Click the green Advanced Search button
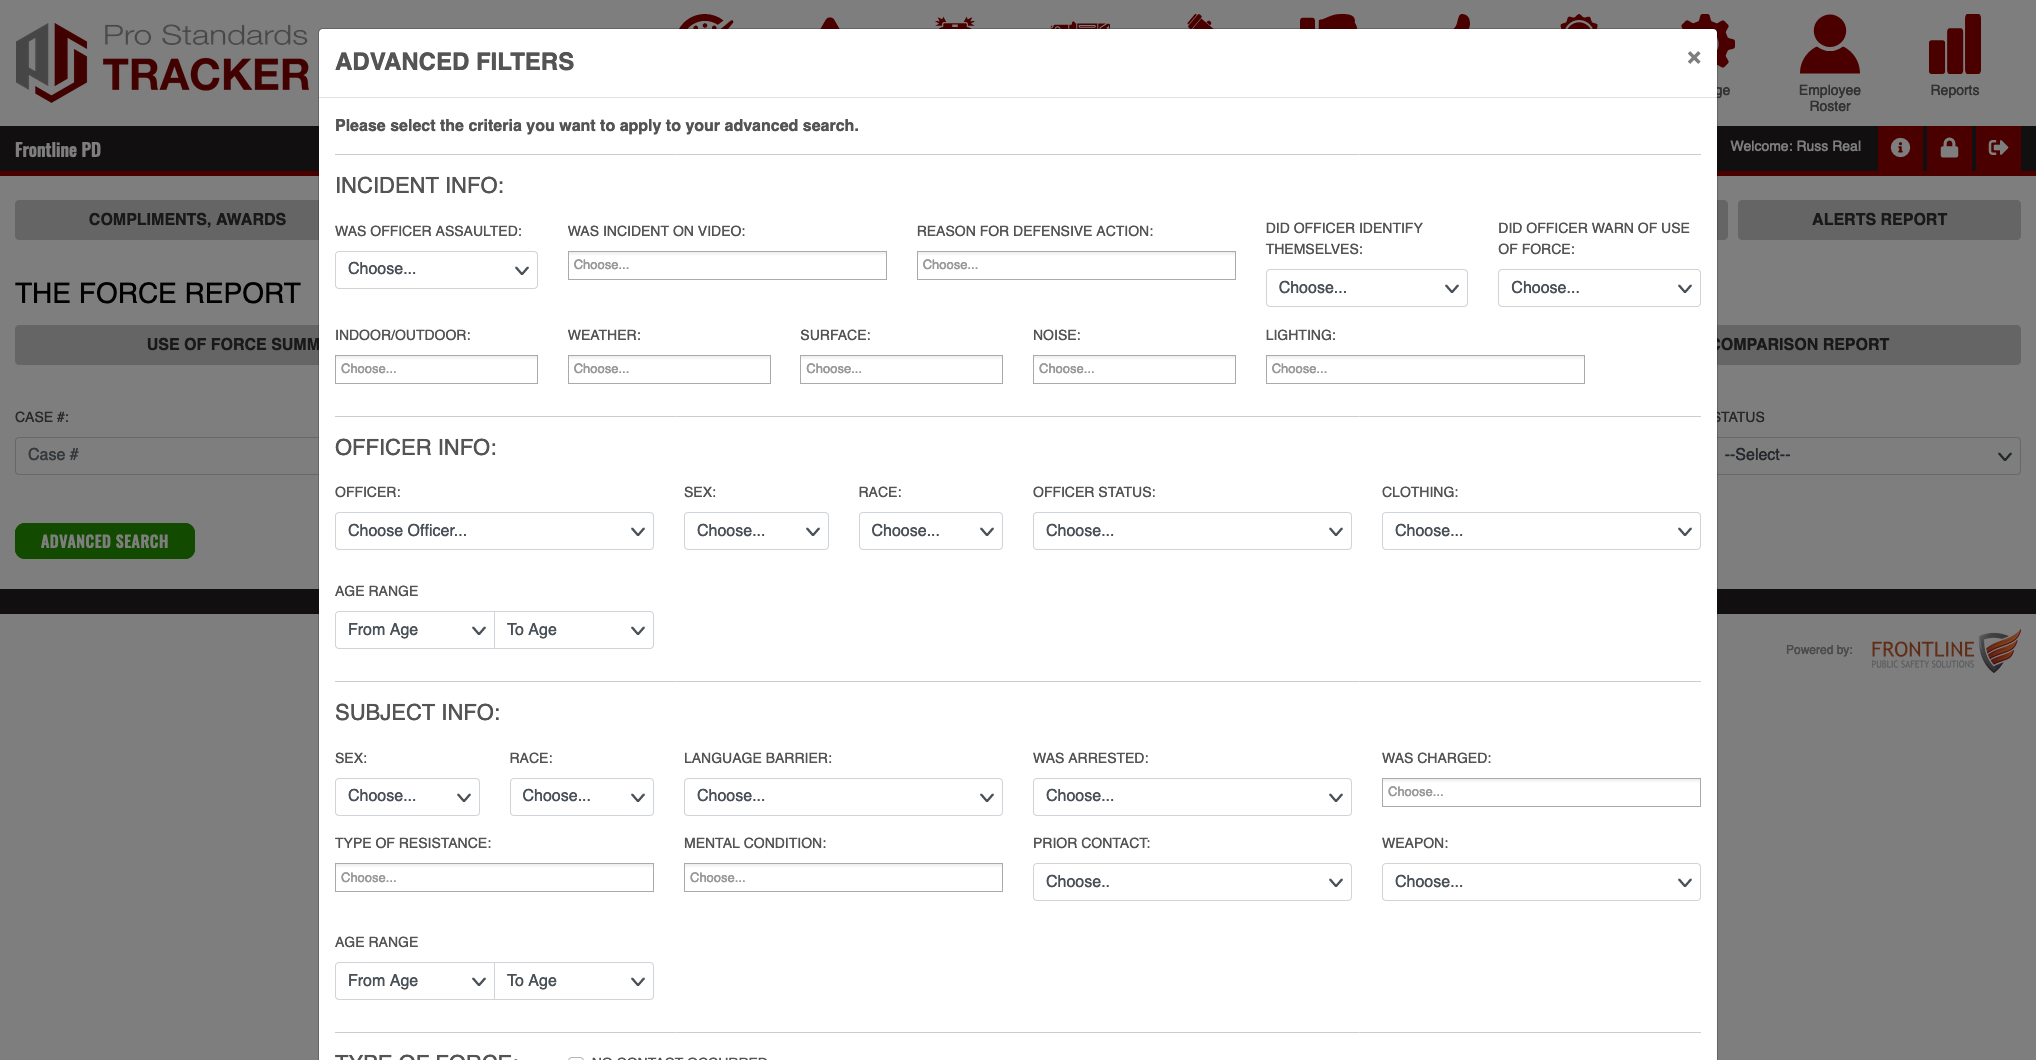This screenshot has width=2036, height=1060. pos(105,541)
